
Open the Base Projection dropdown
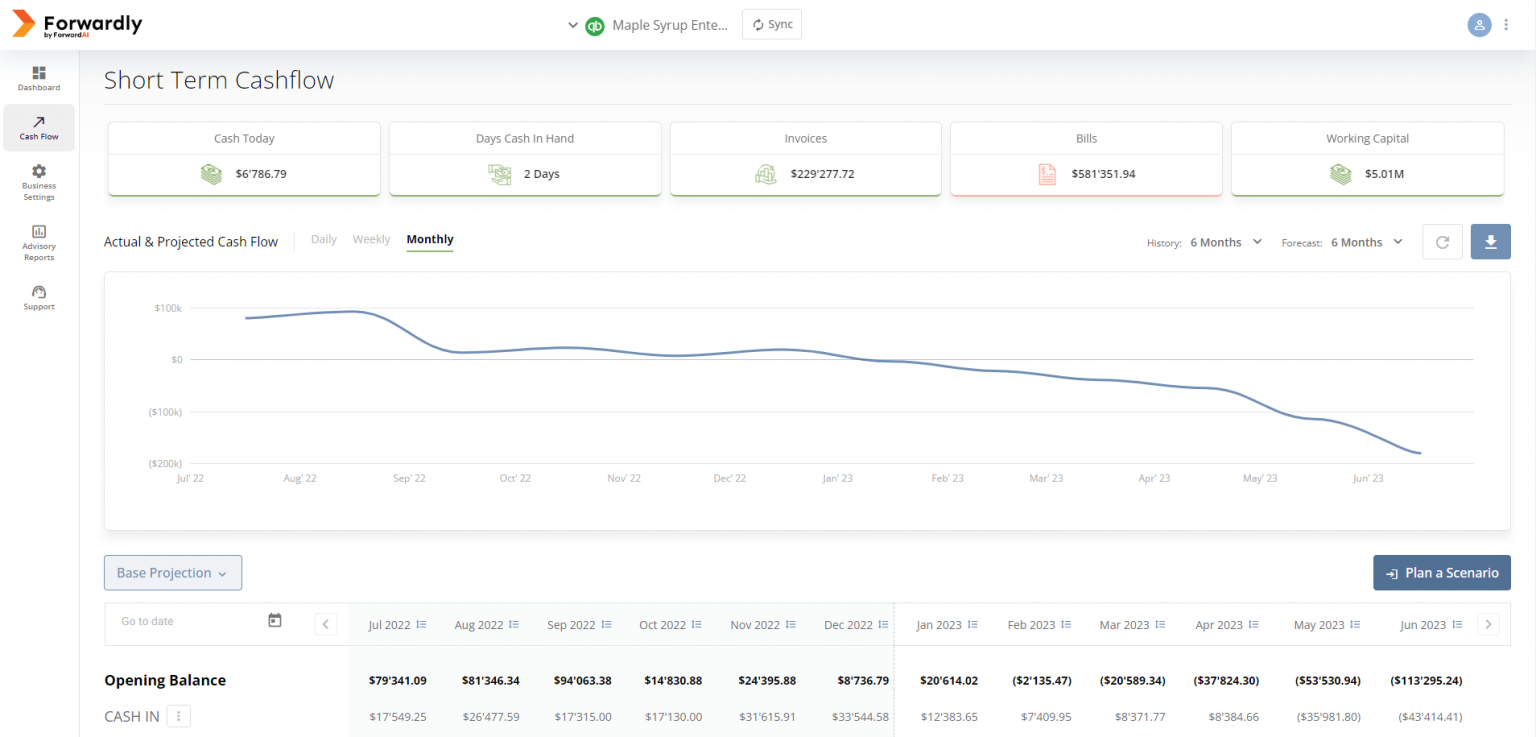click(x=173, y=573)
